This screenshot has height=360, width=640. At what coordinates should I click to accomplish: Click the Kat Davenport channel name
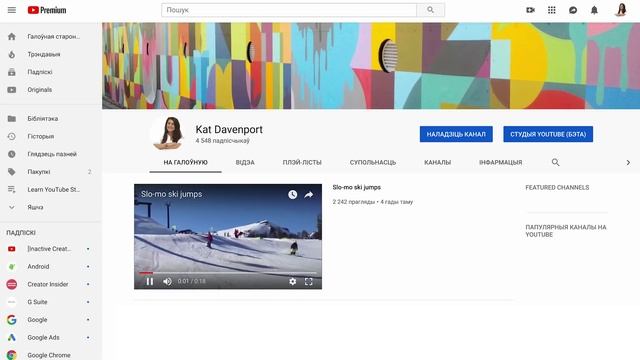click(229, 129)
